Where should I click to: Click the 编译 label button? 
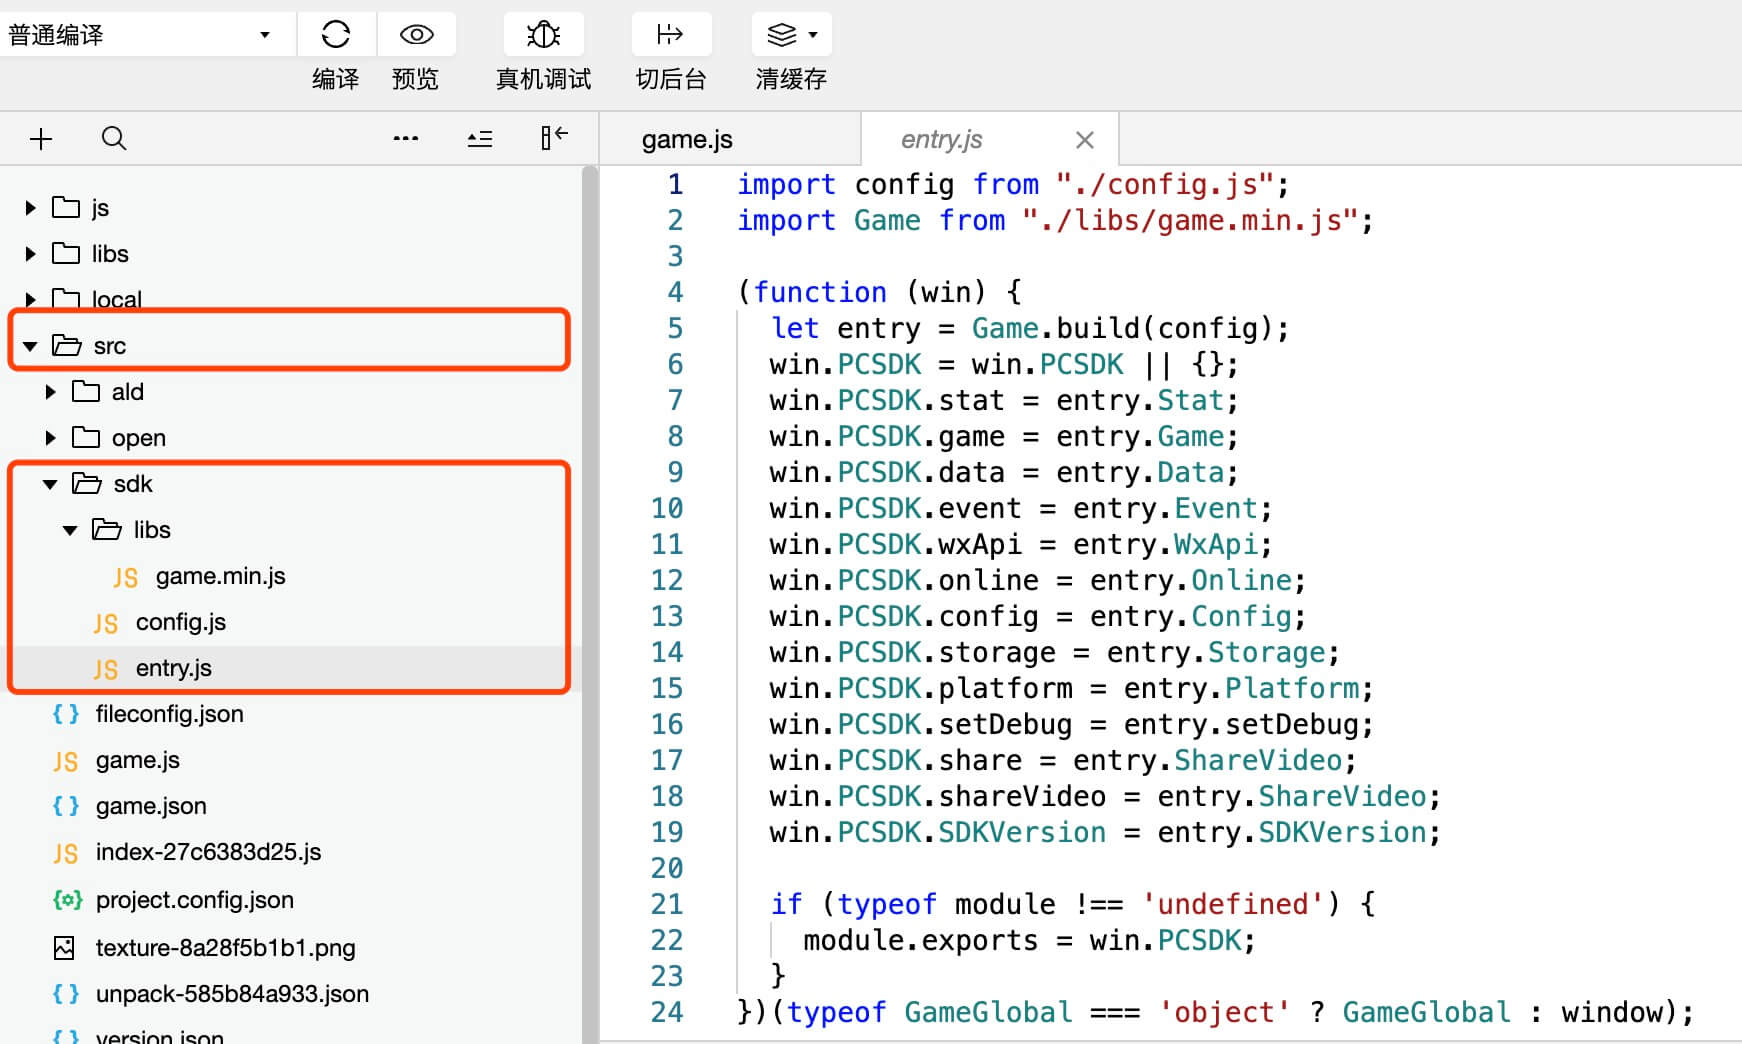336,79
